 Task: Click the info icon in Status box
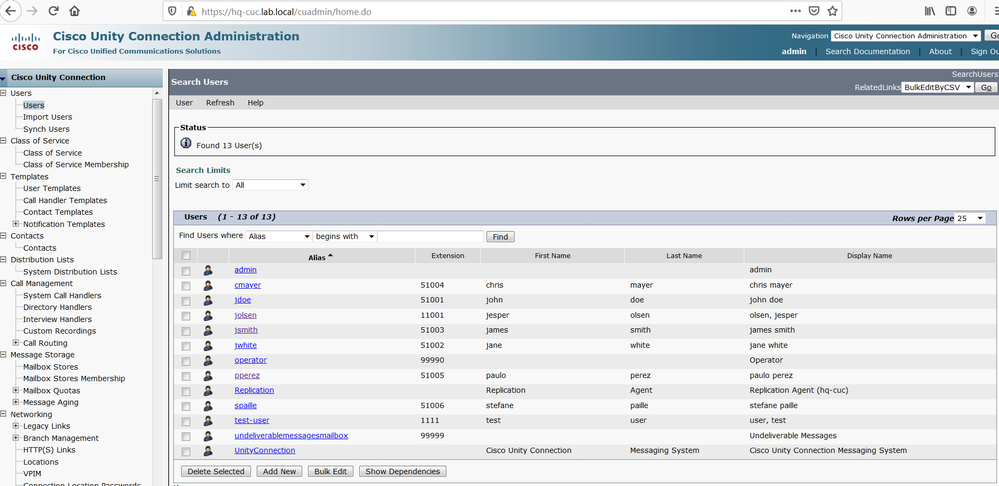pyautogui.click(x=186, y=143)
